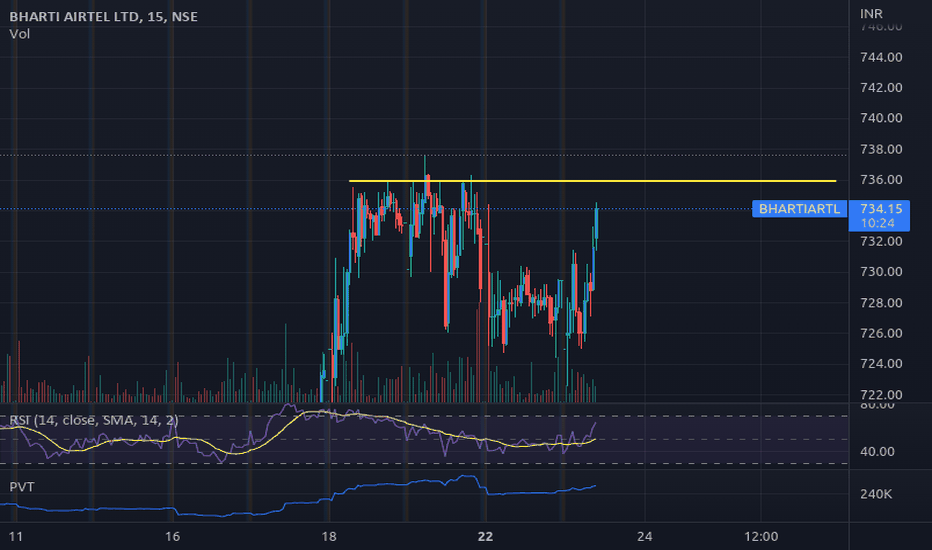Click the 732.00 price axis label
The width and height of the screenshot is (932, 550).
click(881, 241)
